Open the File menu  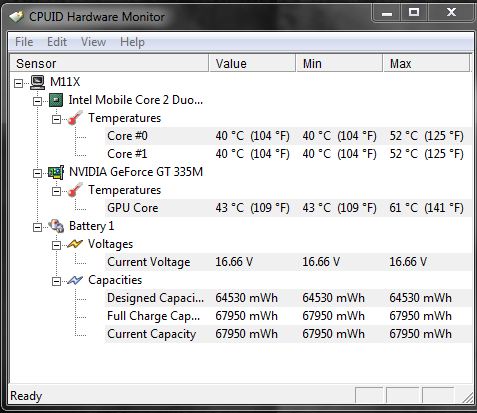tap(24, 42)
